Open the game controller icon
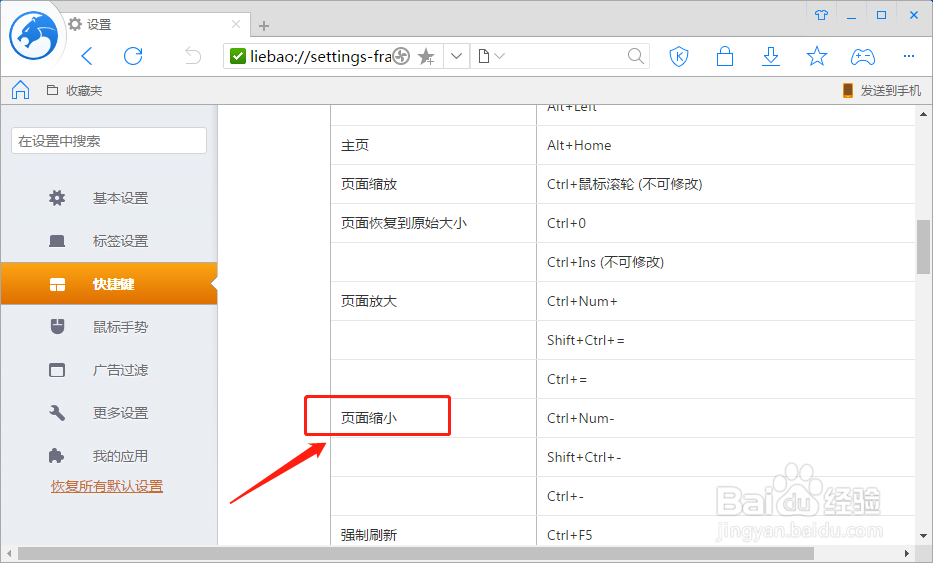Viewport: 933px width, 563px height. tap(863, 57)
